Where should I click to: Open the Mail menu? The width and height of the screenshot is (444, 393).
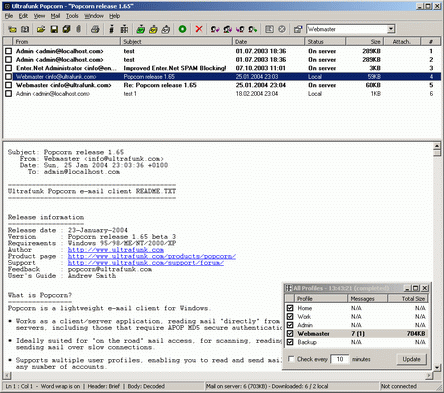(55, 16)
